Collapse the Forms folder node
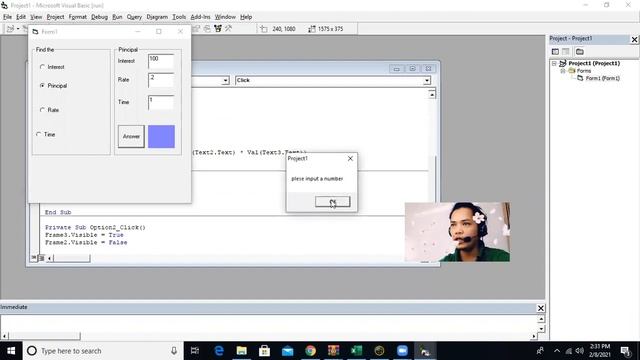 [563, 71]
